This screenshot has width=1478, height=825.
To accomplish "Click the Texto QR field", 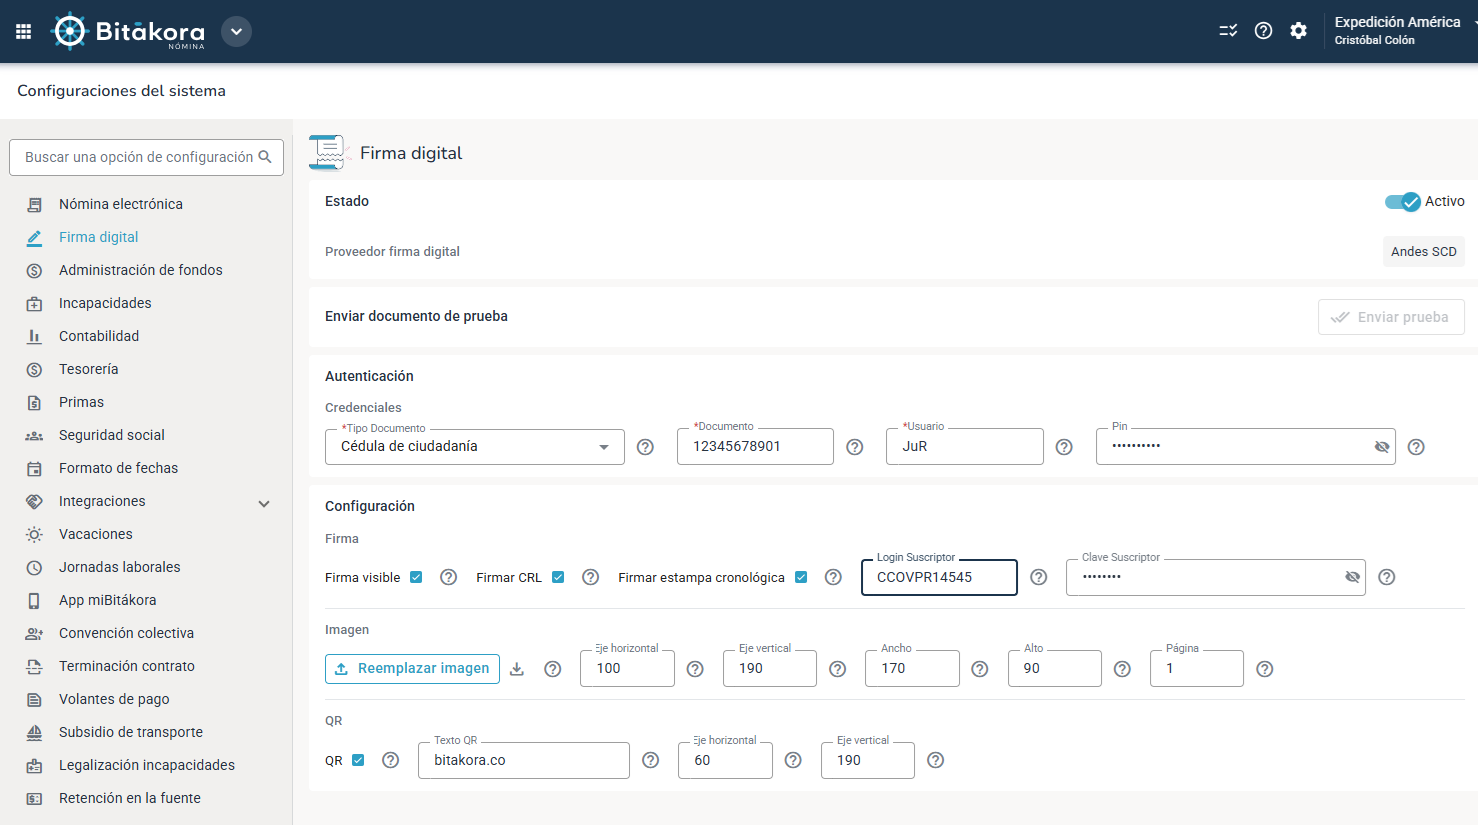I will click(524, 760).
